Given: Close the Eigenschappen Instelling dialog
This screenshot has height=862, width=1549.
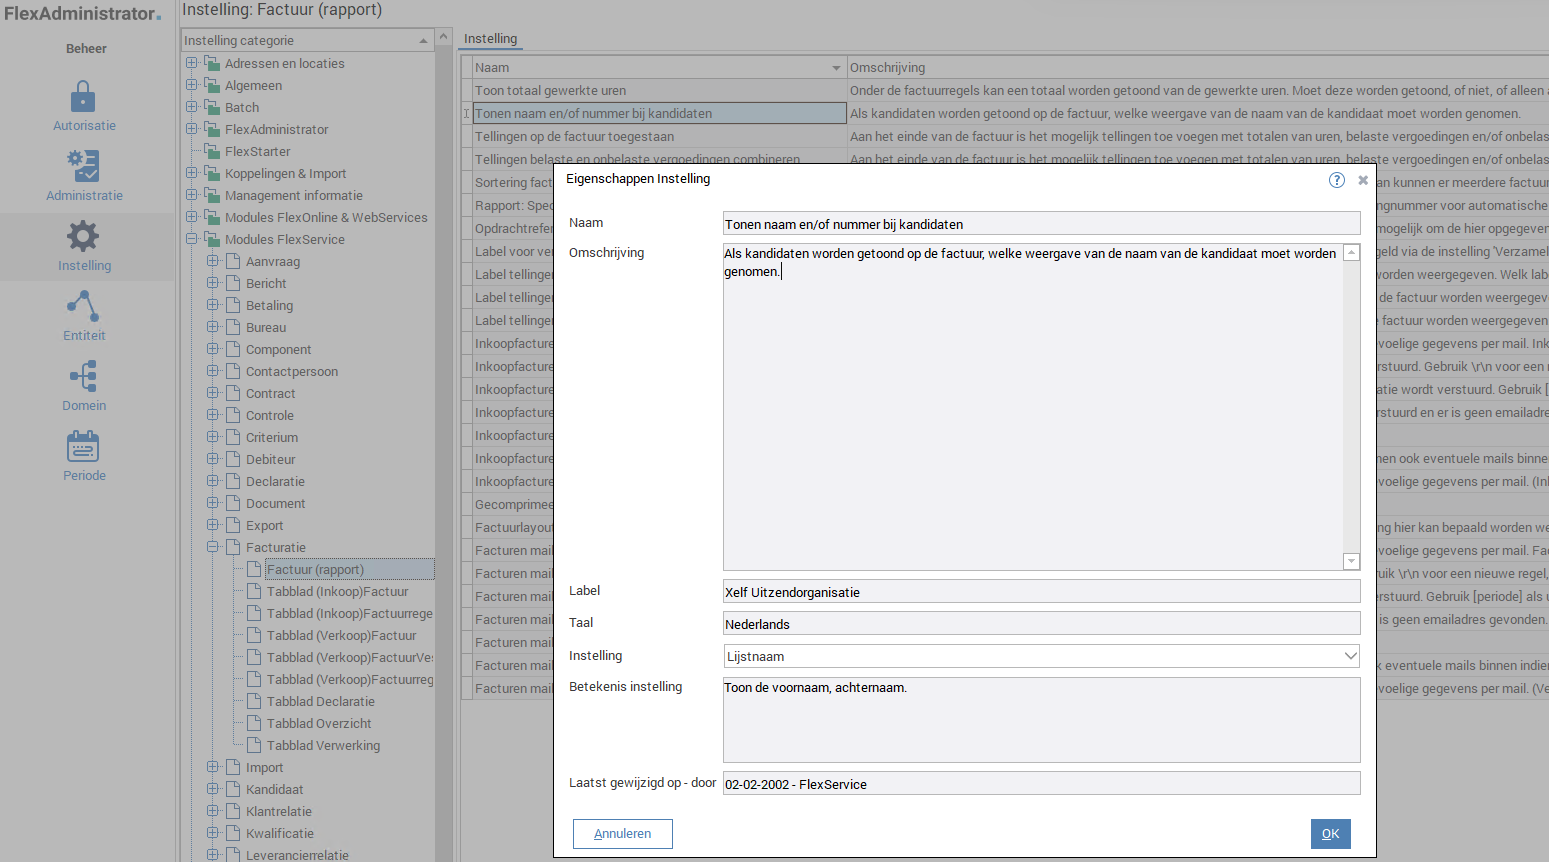Looking at the screenshot, I should pos(1362,180).
